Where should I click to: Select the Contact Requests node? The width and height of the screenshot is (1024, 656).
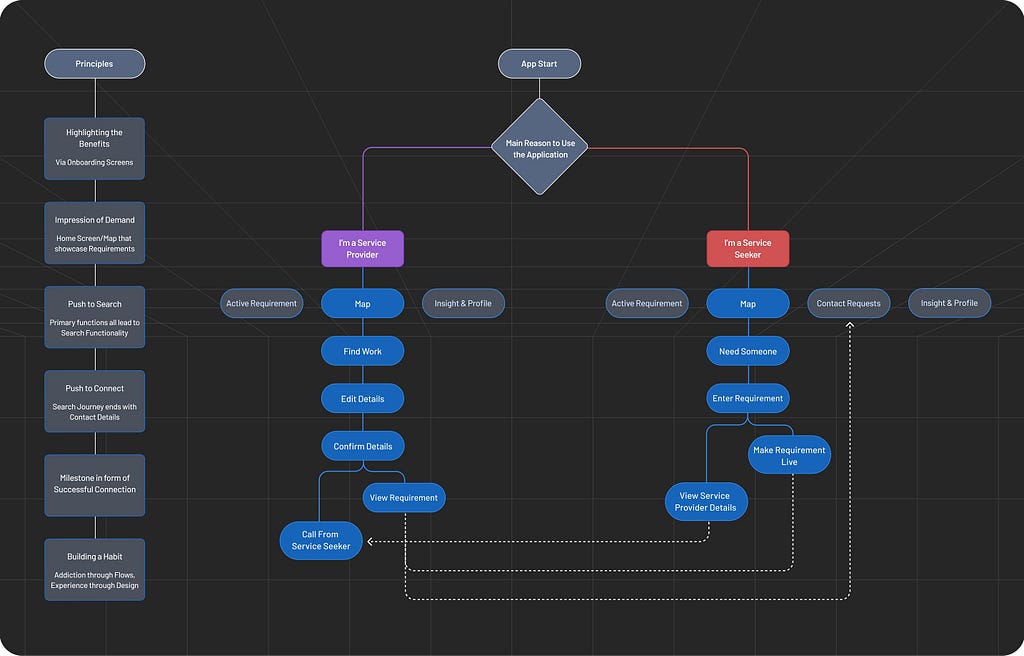[x=848, y=303]
